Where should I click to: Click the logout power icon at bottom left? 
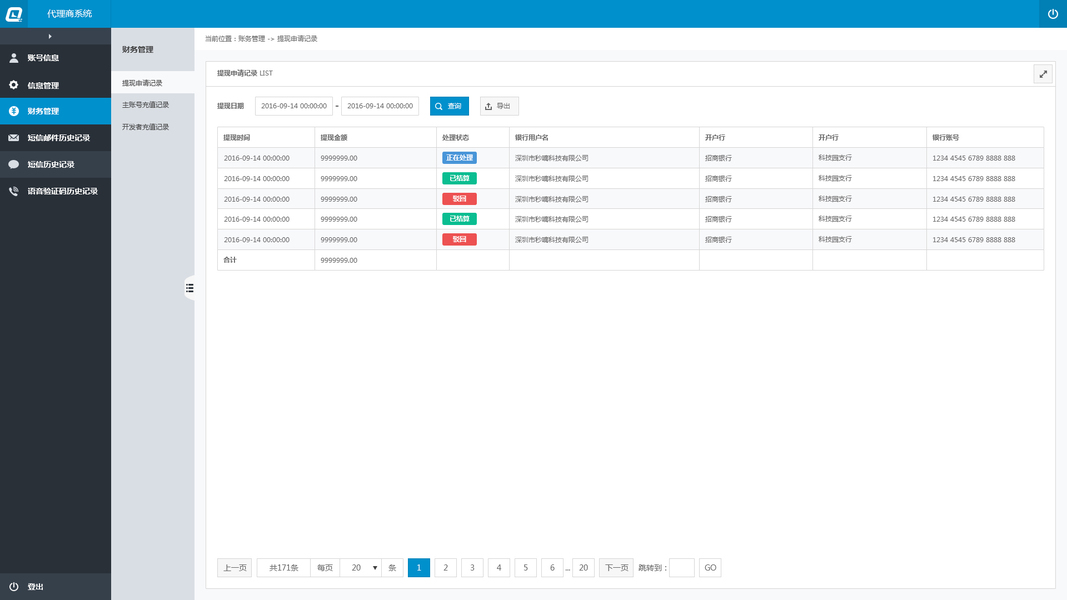(x=14, y=586)
